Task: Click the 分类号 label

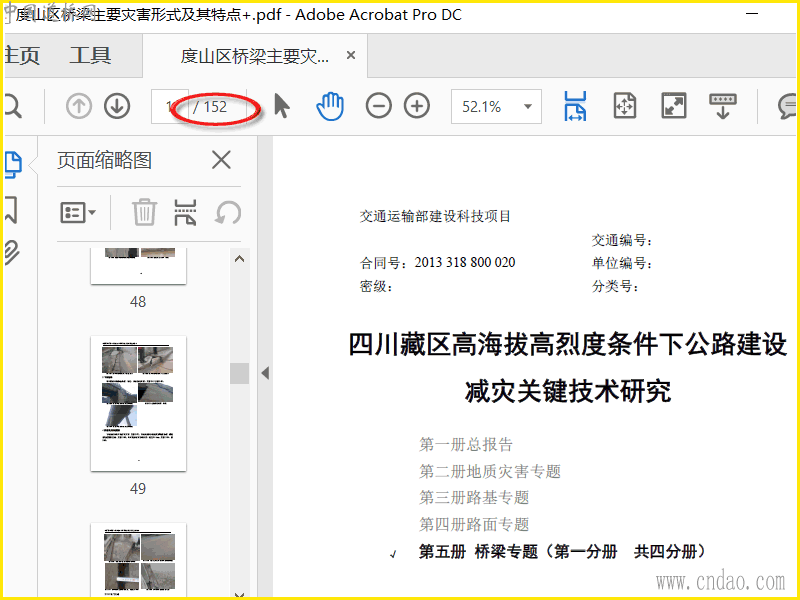Action: 615,286
